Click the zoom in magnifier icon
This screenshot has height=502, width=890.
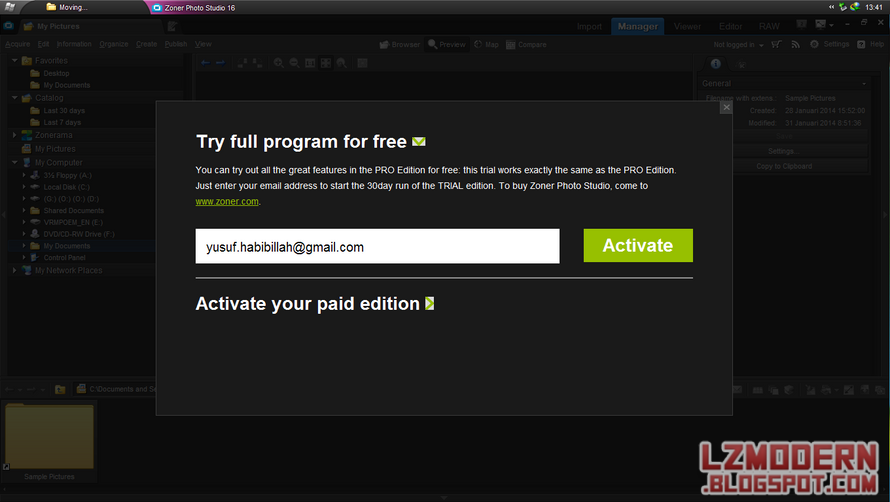click(x=279, y=63)
